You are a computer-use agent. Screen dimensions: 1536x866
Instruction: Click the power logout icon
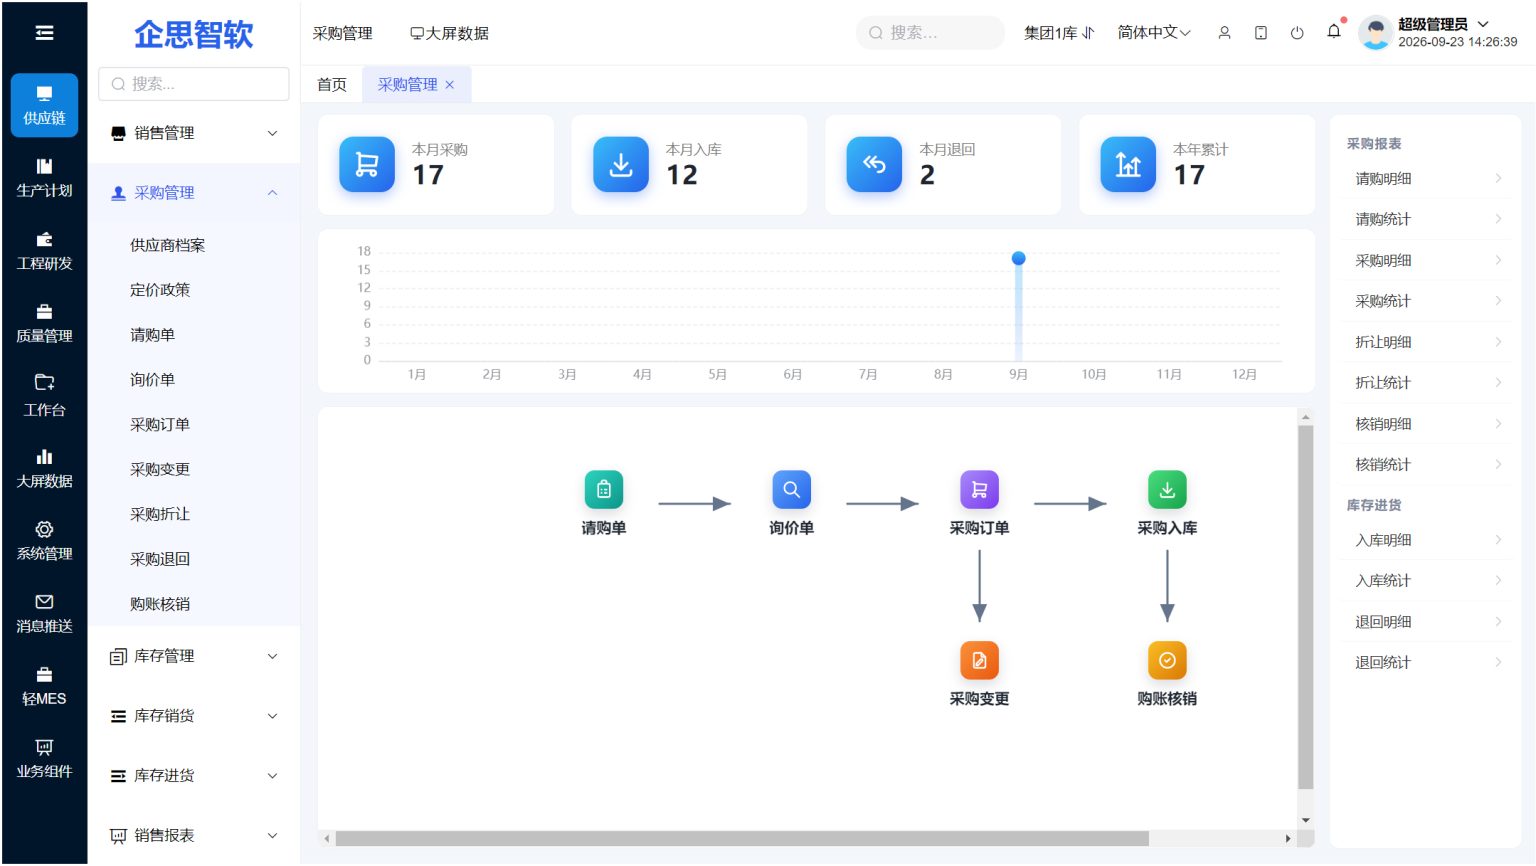pos(1297,33)
